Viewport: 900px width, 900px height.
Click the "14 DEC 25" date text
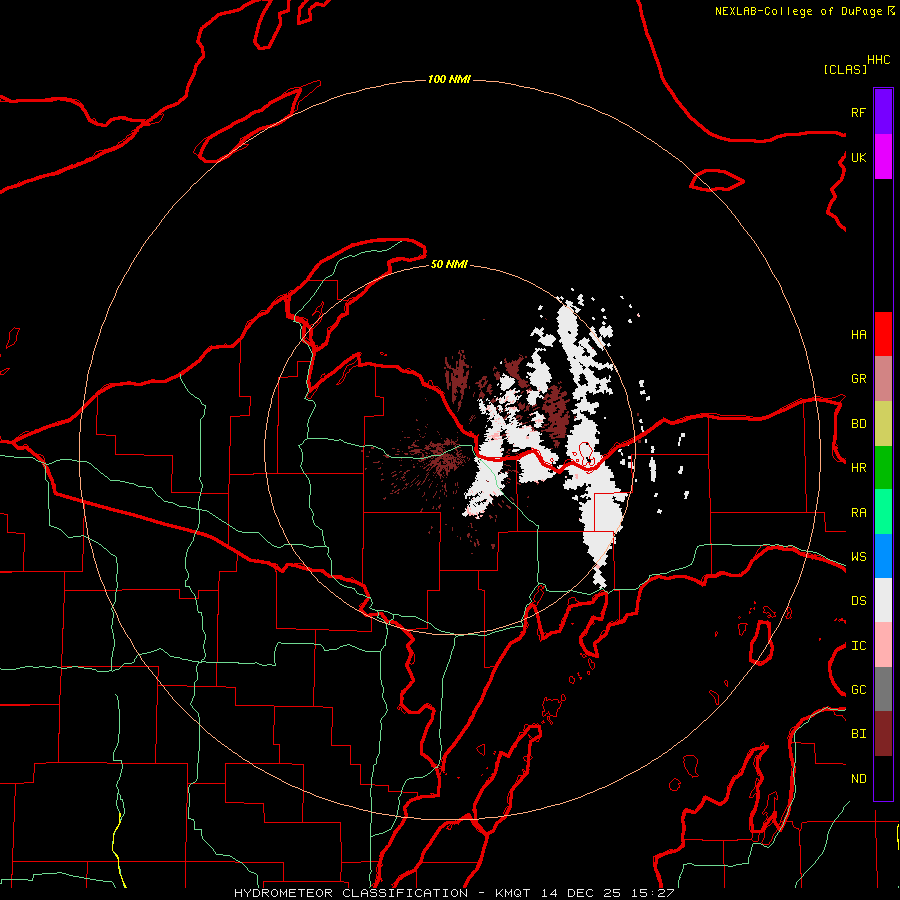pyautogui.click(x=580, y=893)
